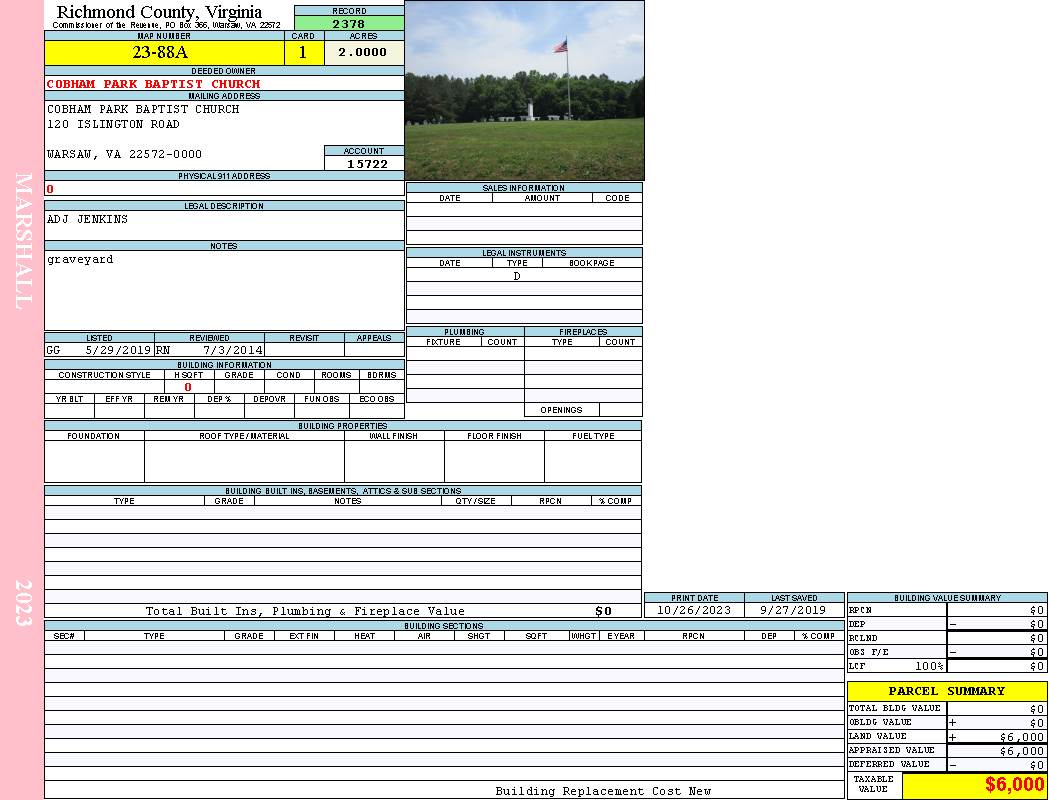Click the red taxable value $6,000

(x=1014, y=786)
